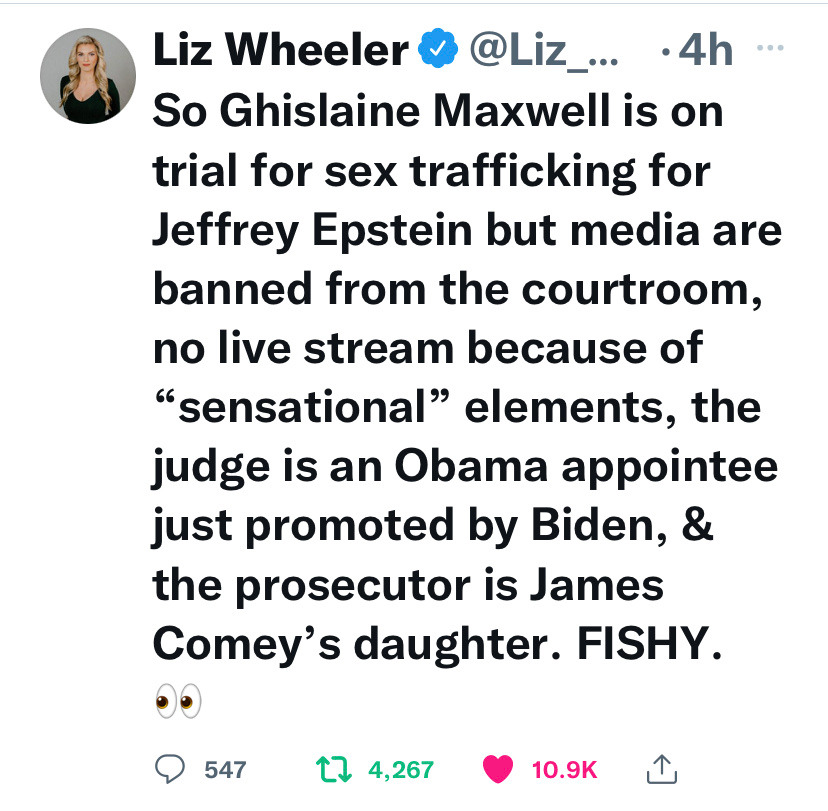
Task: View the 4,267 retweets count
Action: (400, 769)
